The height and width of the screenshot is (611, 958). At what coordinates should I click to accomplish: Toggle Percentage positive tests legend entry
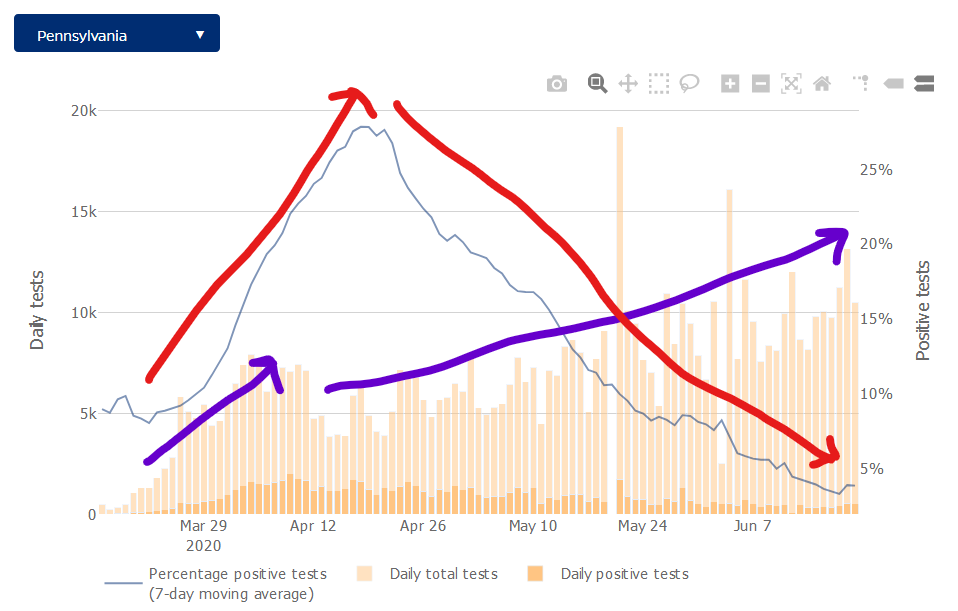point(237,574)
